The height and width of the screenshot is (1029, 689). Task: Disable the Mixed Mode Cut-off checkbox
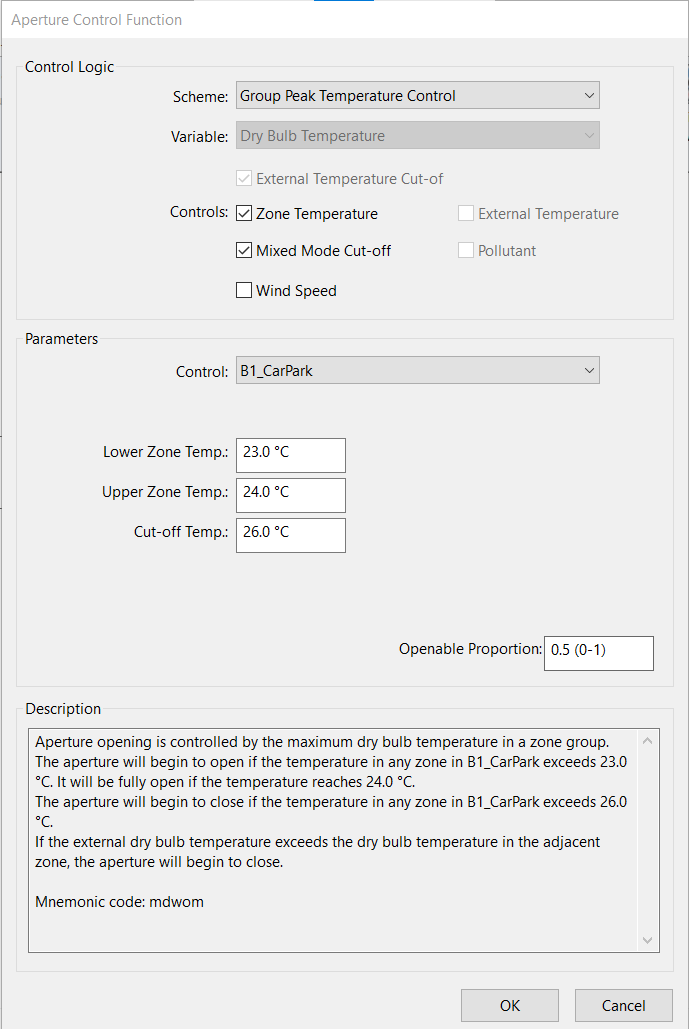pyautogui.click(x=244, y=250)
